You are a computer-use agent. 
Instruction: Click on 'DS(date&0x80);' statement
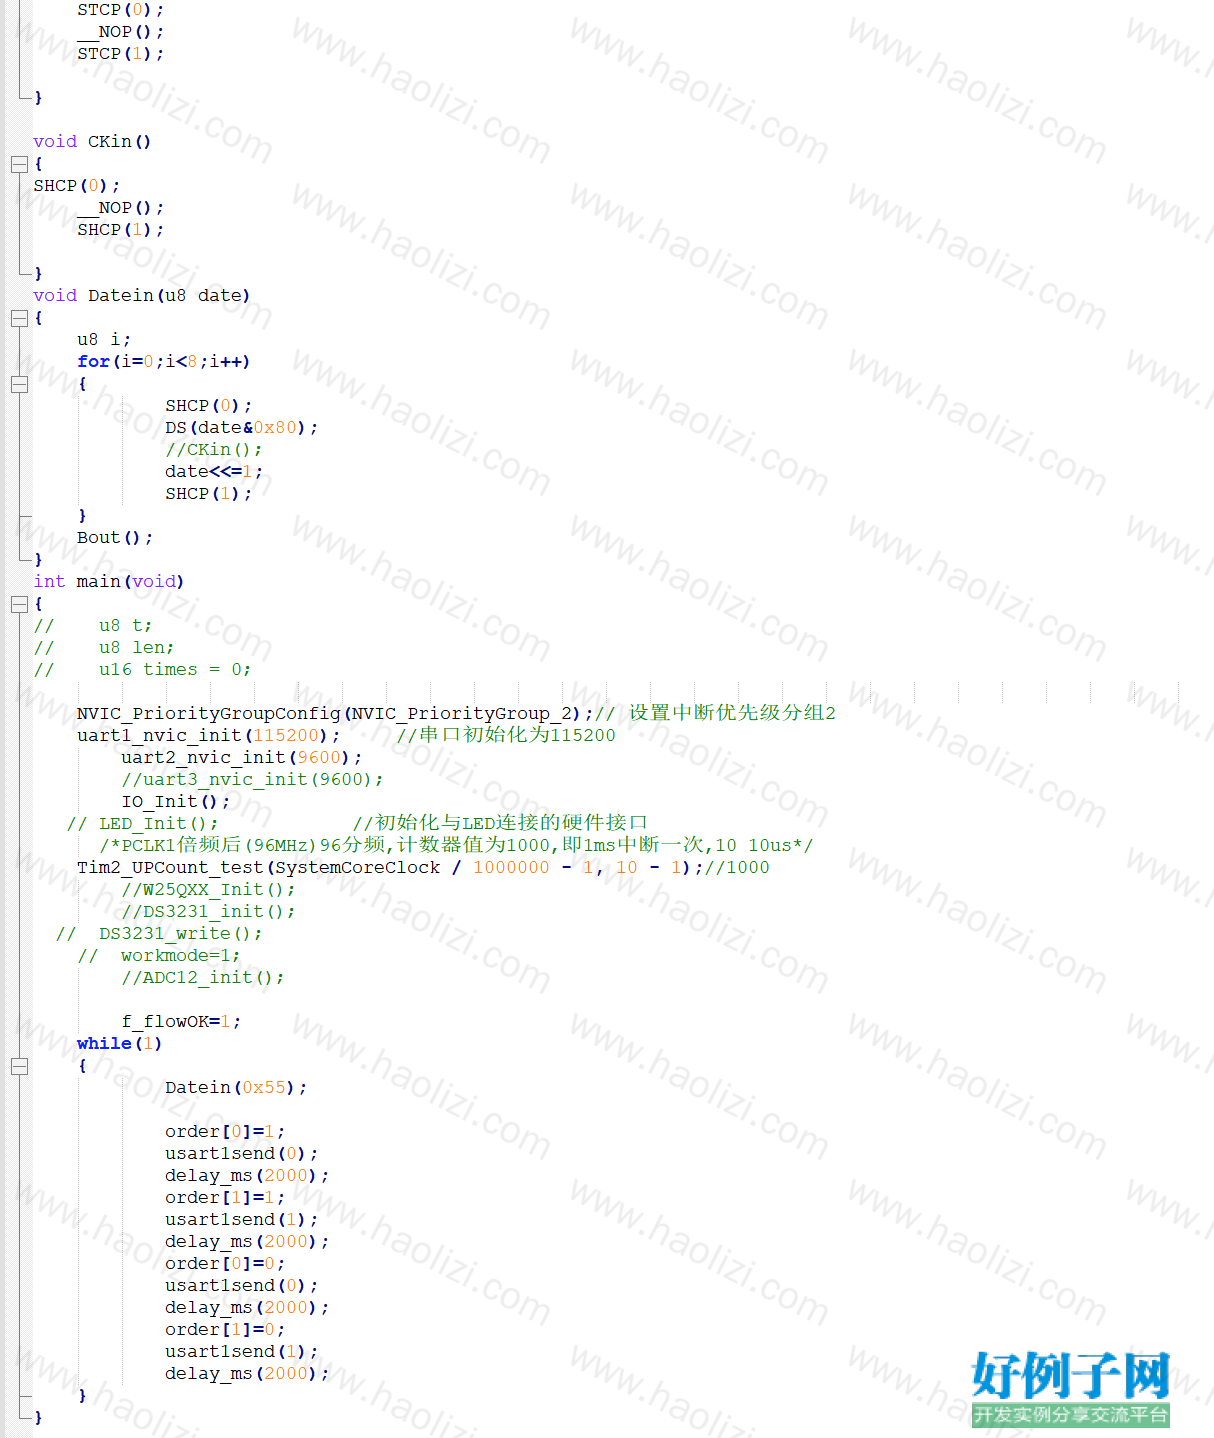(x=241, y=428)
